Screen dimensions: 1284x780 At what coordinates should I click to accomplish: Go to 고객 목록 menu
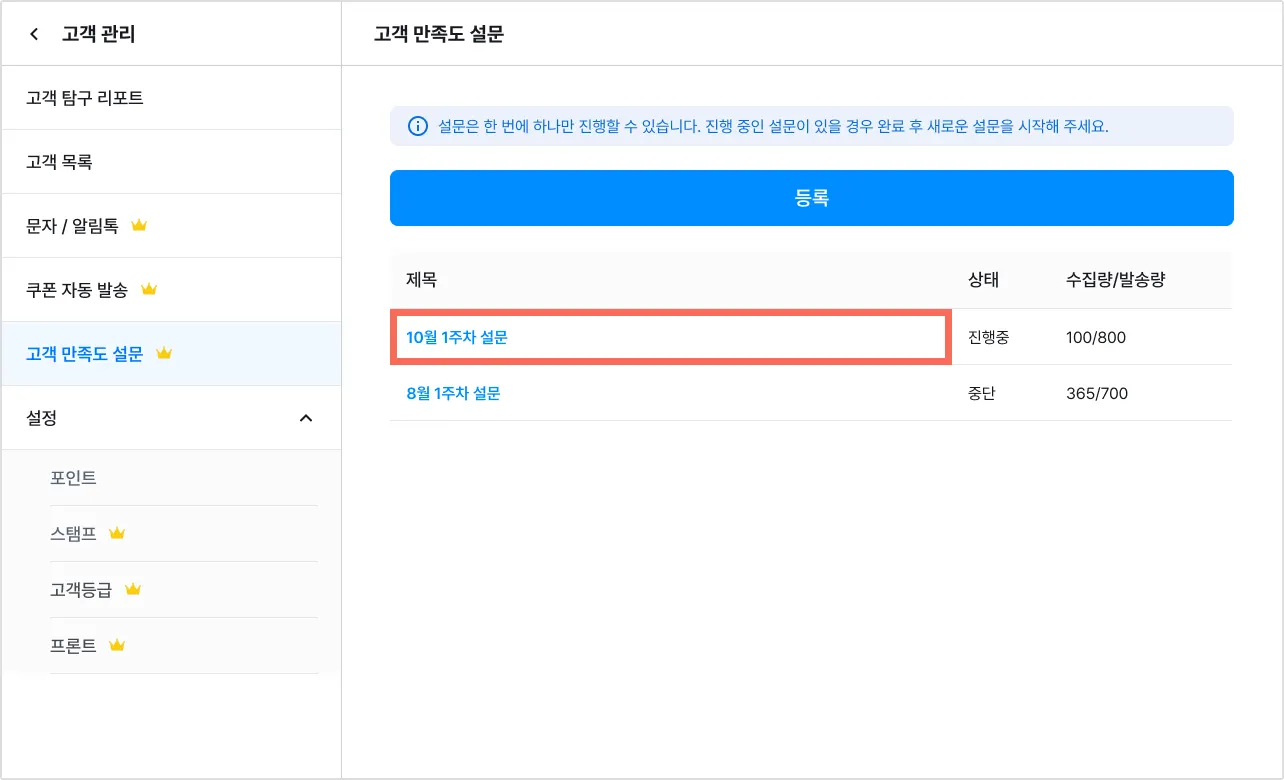(x=59, y=162)
